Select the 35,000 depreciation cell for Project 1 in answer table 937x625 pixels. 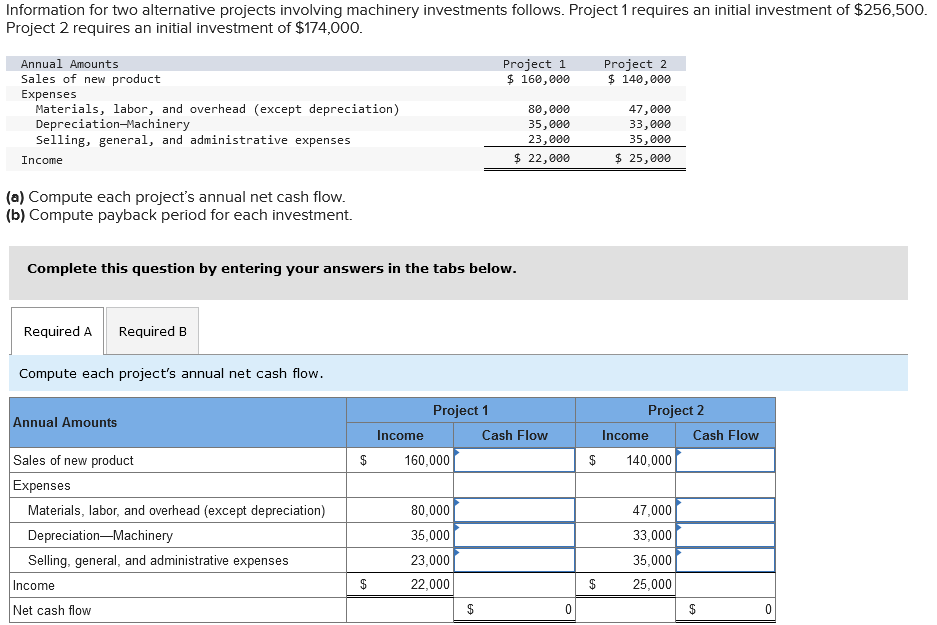(x=400, y=535)
